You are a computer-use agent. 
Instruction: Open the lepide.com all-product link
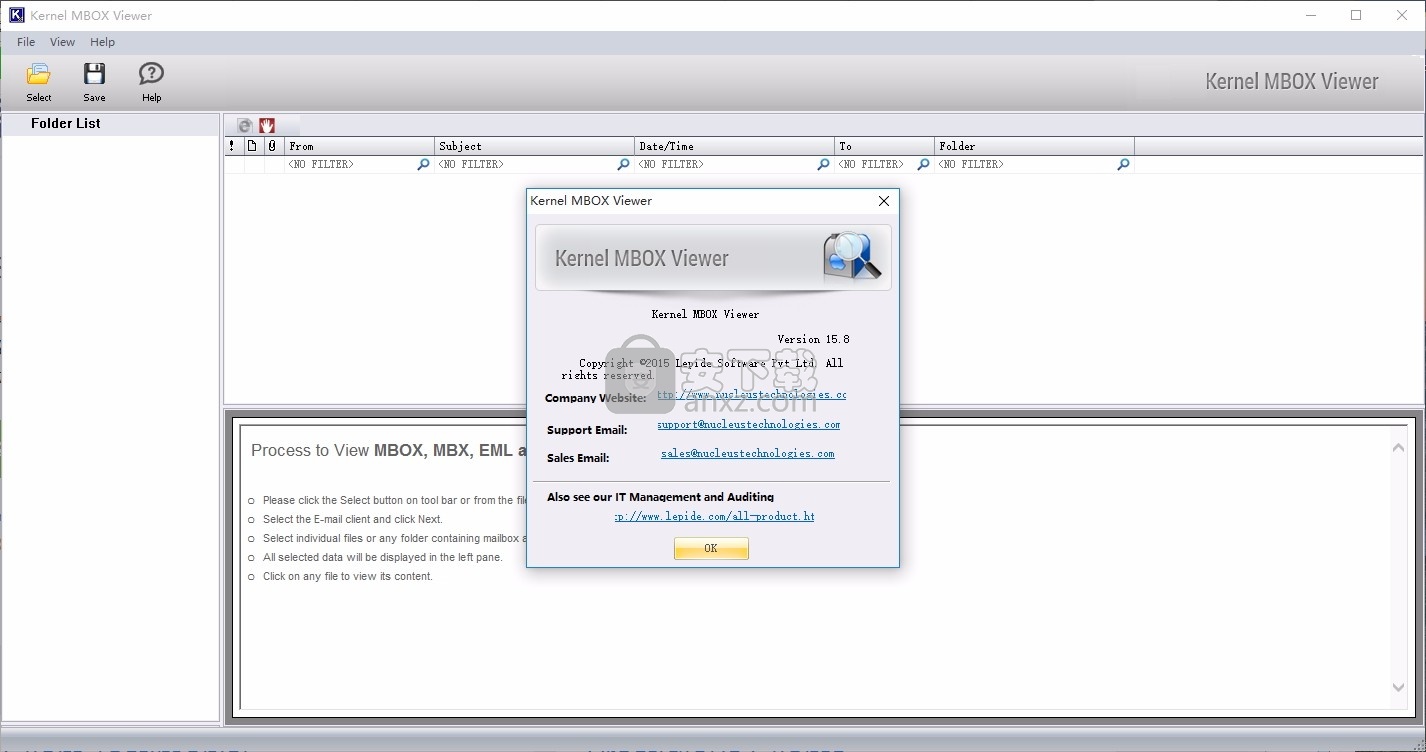tap(714, 517)
